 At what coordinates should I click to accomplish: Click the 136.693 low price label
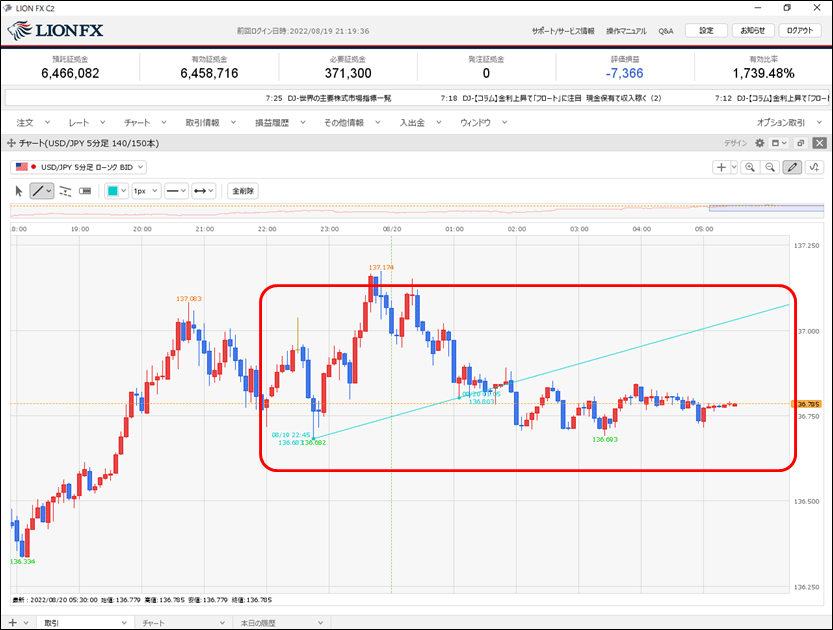point(605,440)
